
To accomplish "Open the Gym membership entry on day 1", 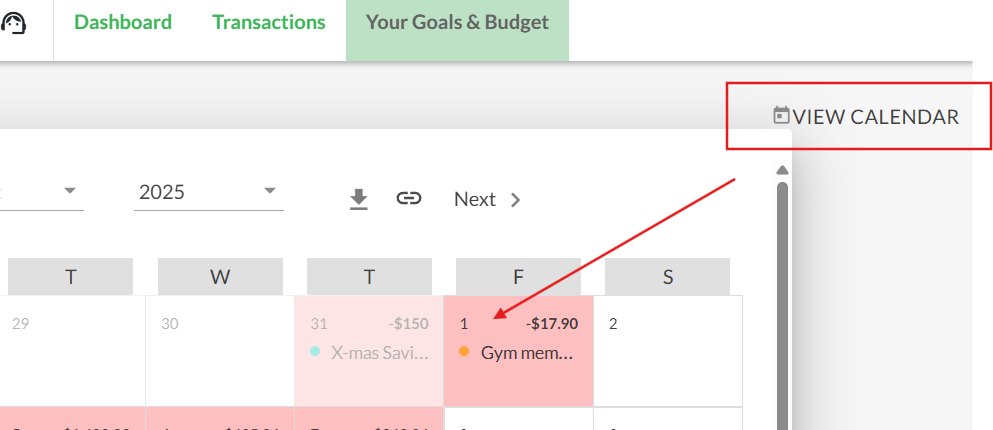I will tap(518, 353).
